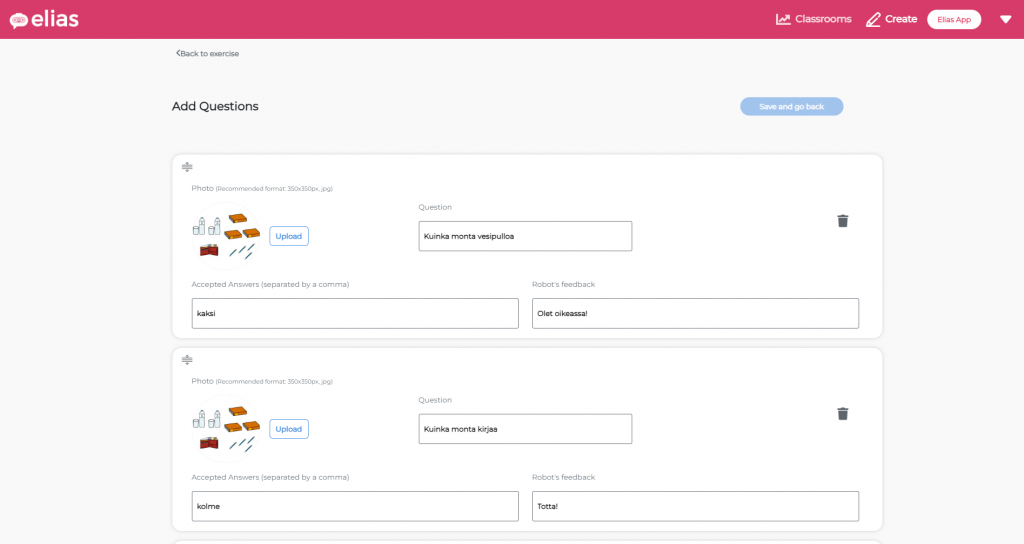Click accepted answers field containing 'kaksi'
This screenshot has width=1024, height=544.
tap(355, 313)
